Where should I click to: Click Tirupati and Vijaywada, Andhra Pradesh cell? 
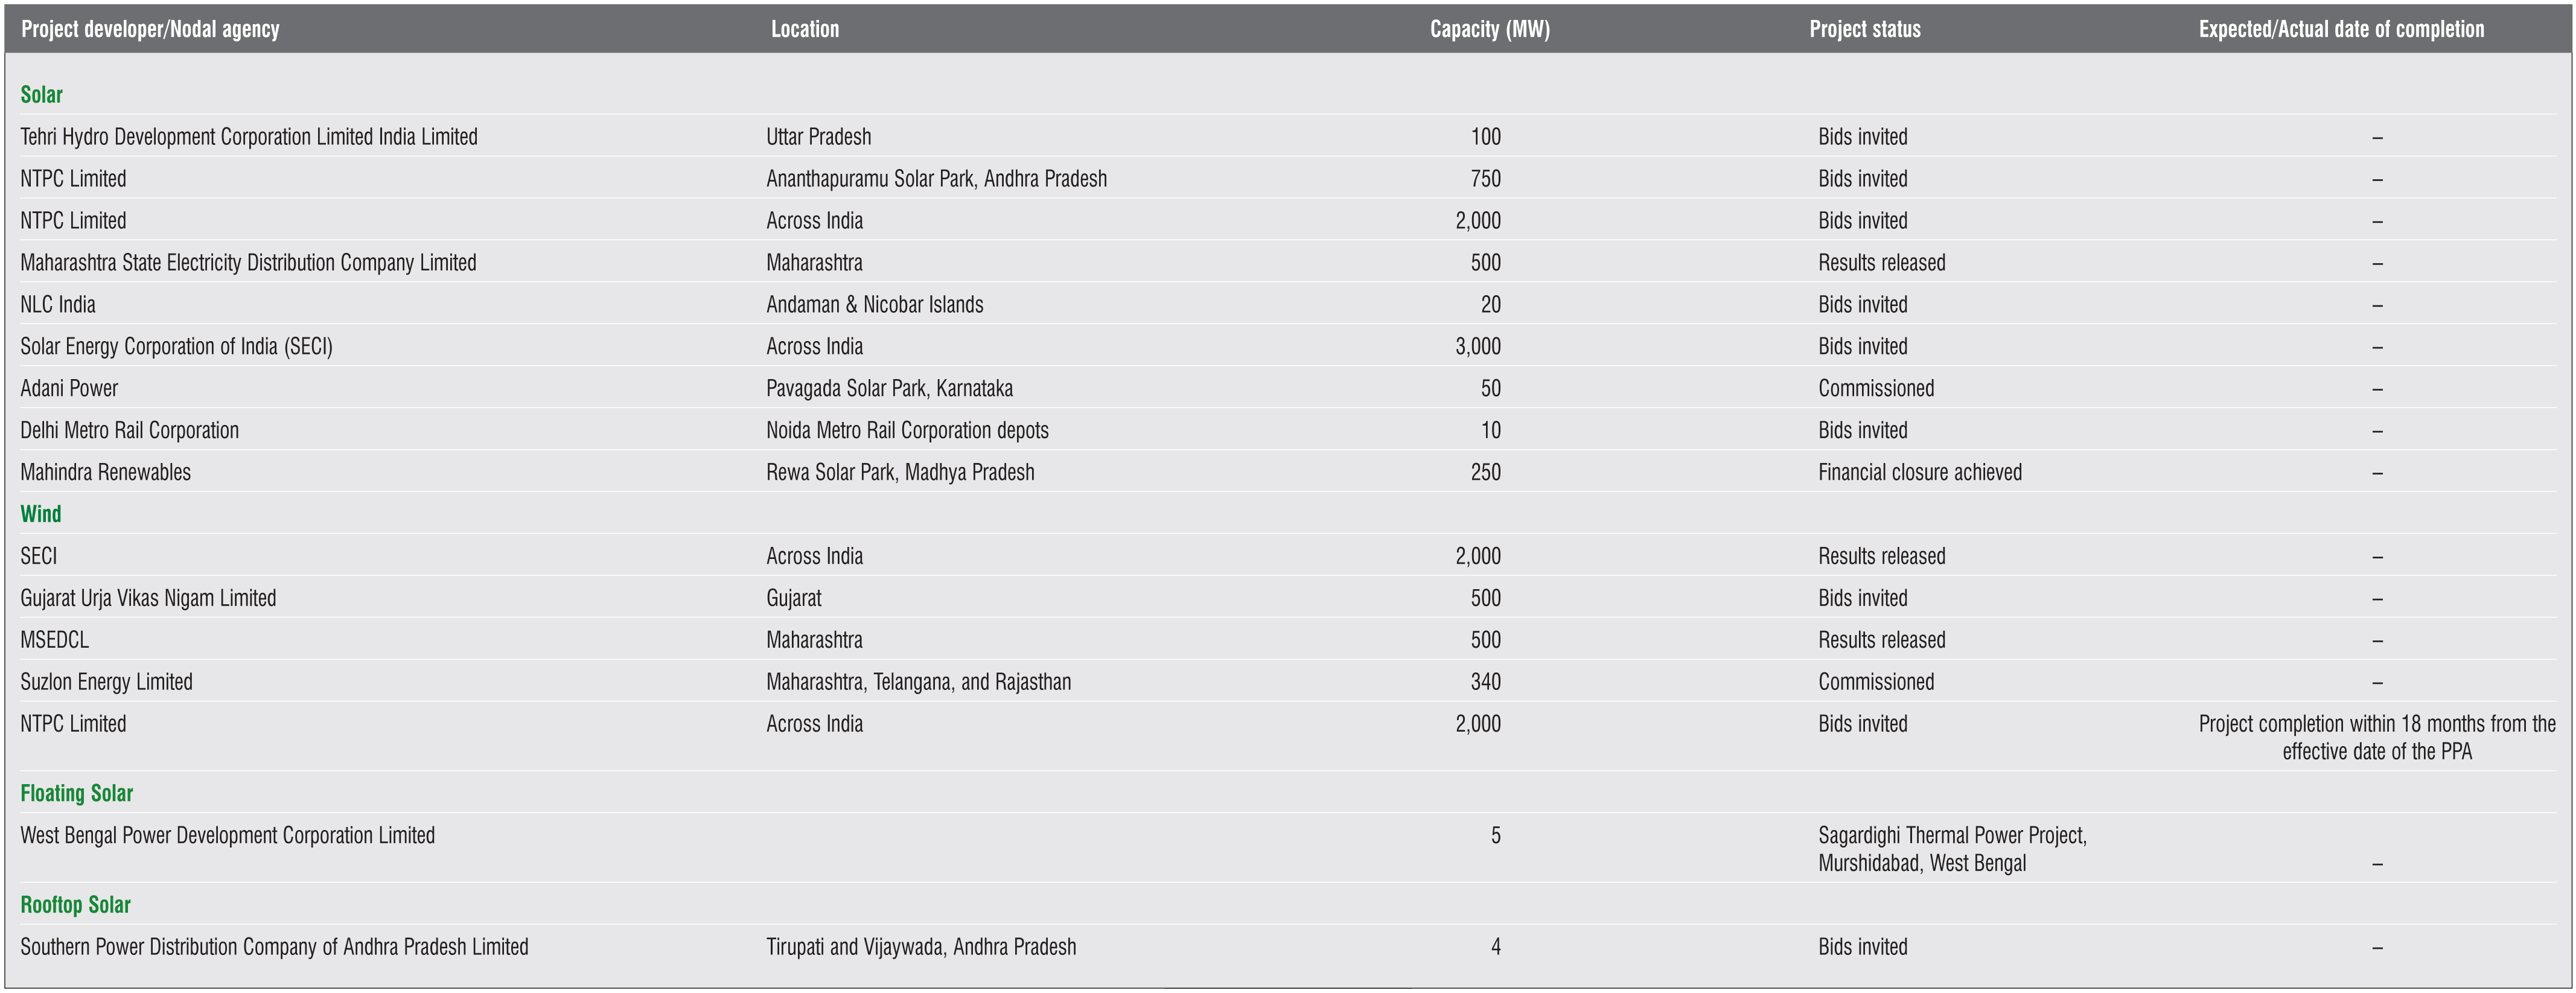click(x=921, y=947)
